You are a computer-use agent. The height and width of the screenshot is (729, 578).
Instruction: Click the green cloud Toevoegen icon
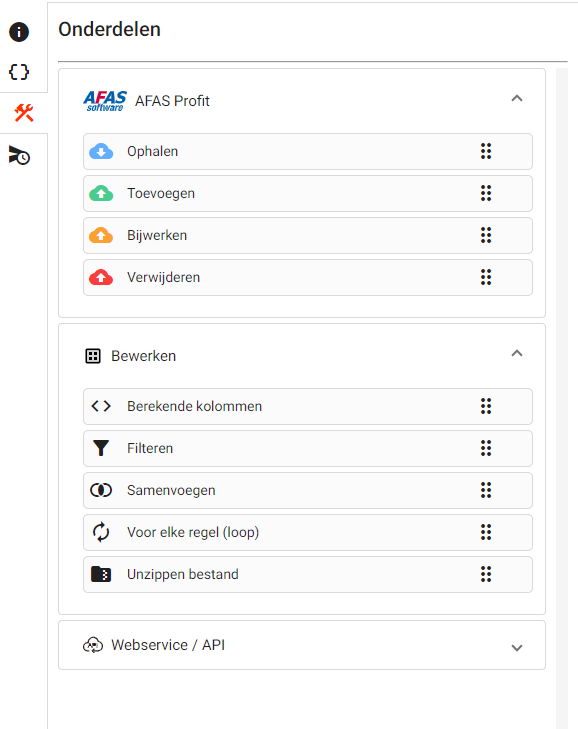[101, 193]
